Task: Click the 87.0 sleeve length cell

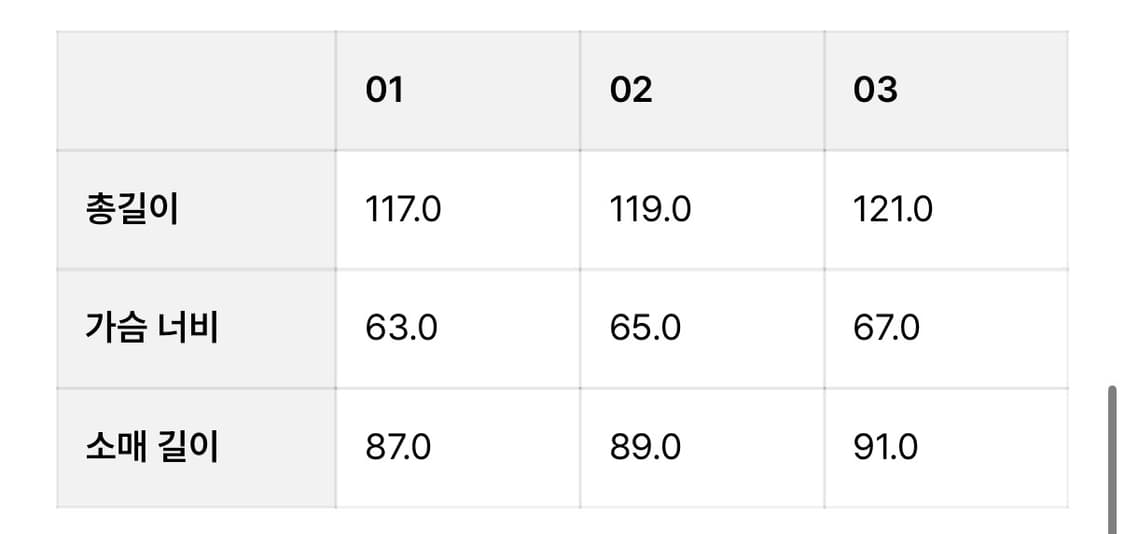Action: pos(398,446)
